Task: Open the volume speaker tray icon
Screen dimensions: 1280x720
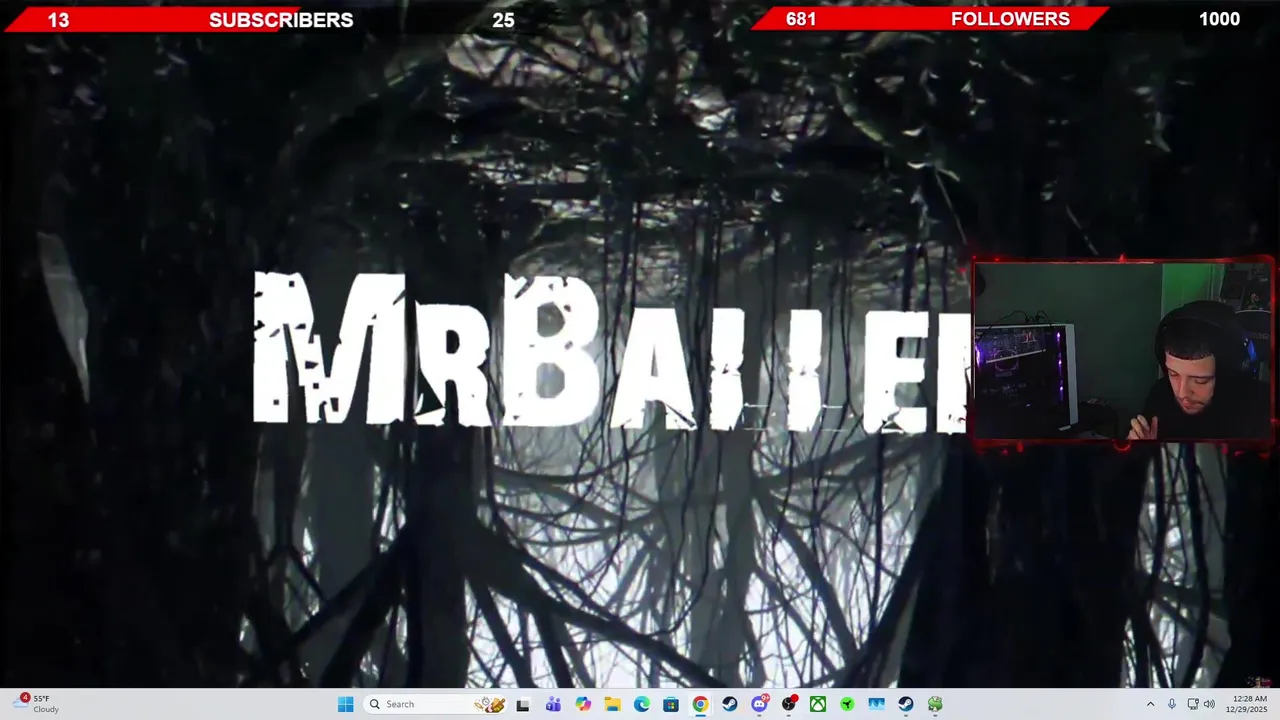Action: [1209, 704]
